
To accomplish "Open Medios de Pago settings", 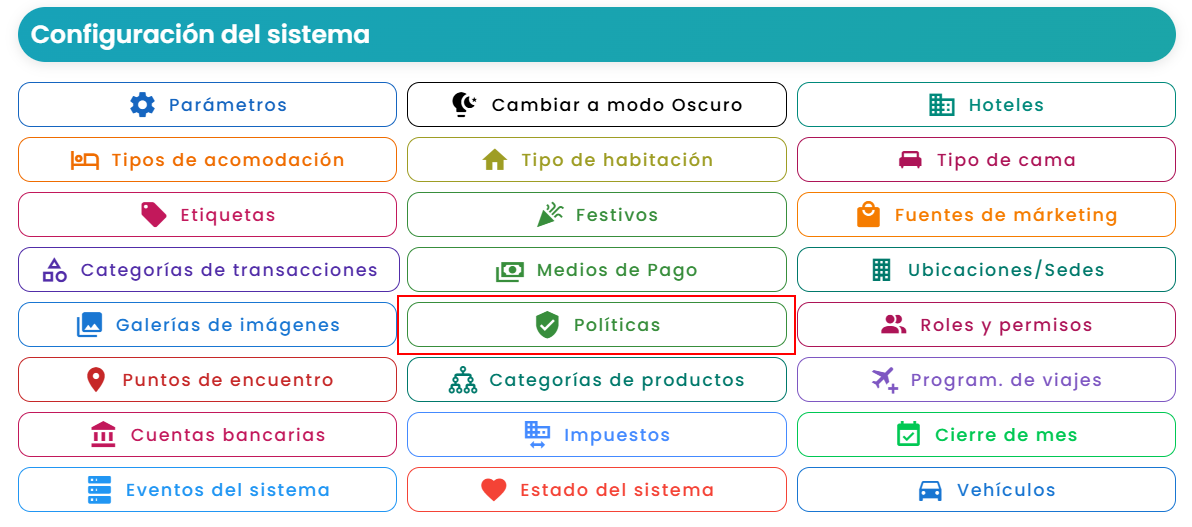I will (x=597, y=269).
